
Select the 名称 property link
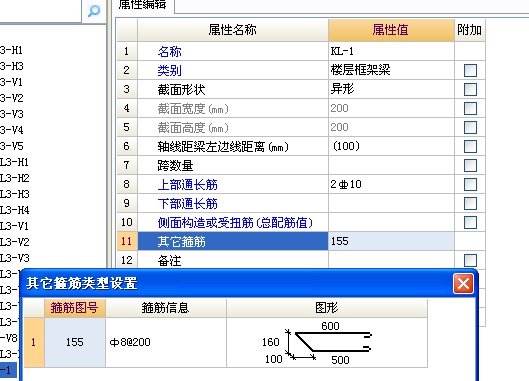click(169, 52)
